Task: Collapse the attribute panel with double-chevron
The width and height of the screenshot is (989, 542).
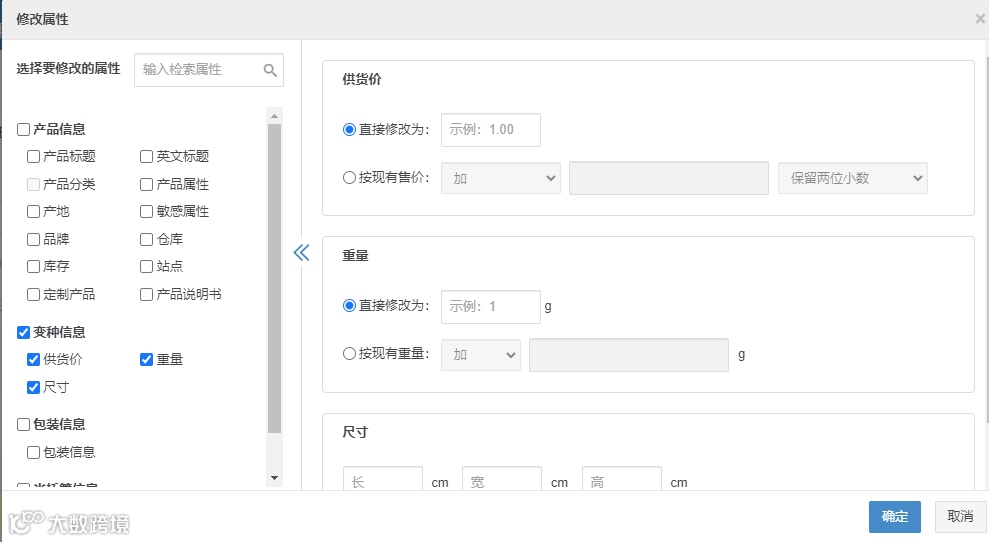Action: [x=301, y=252]
